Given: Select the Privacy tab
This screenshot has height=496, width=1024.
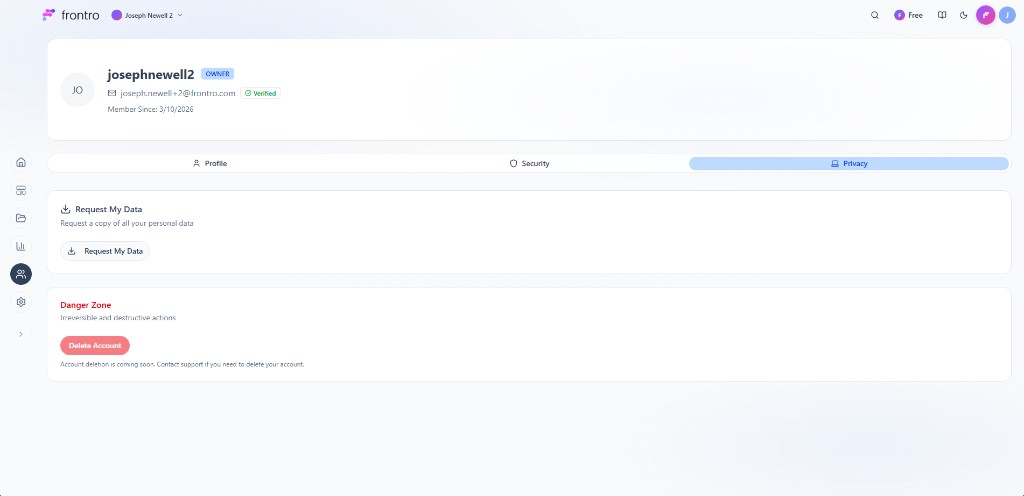Looking at the screenshot, I should (x=849, y=163).
